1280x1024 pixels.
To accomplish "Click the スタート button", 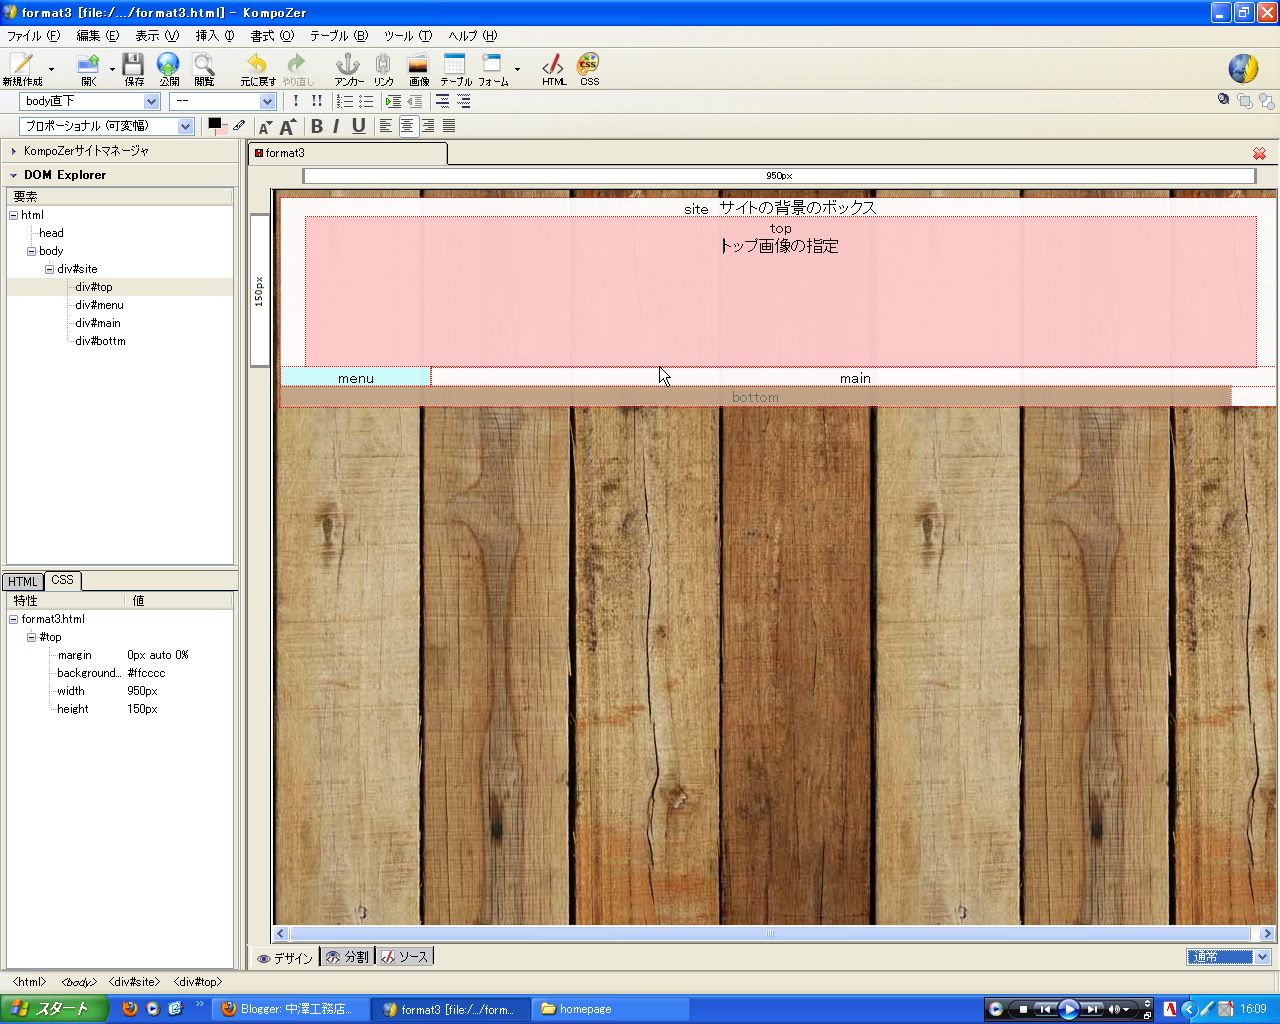I will [54, 1009].
